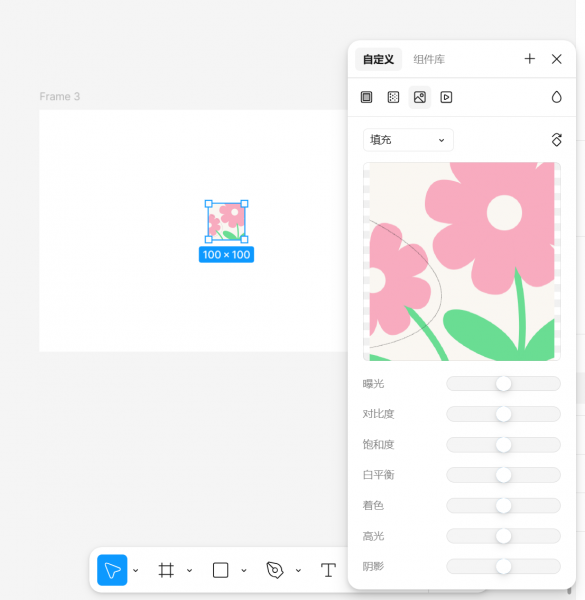Switch to the 自定义 tab
The image size is (585, 600).
pyautogui.click(x=378, y=59)
